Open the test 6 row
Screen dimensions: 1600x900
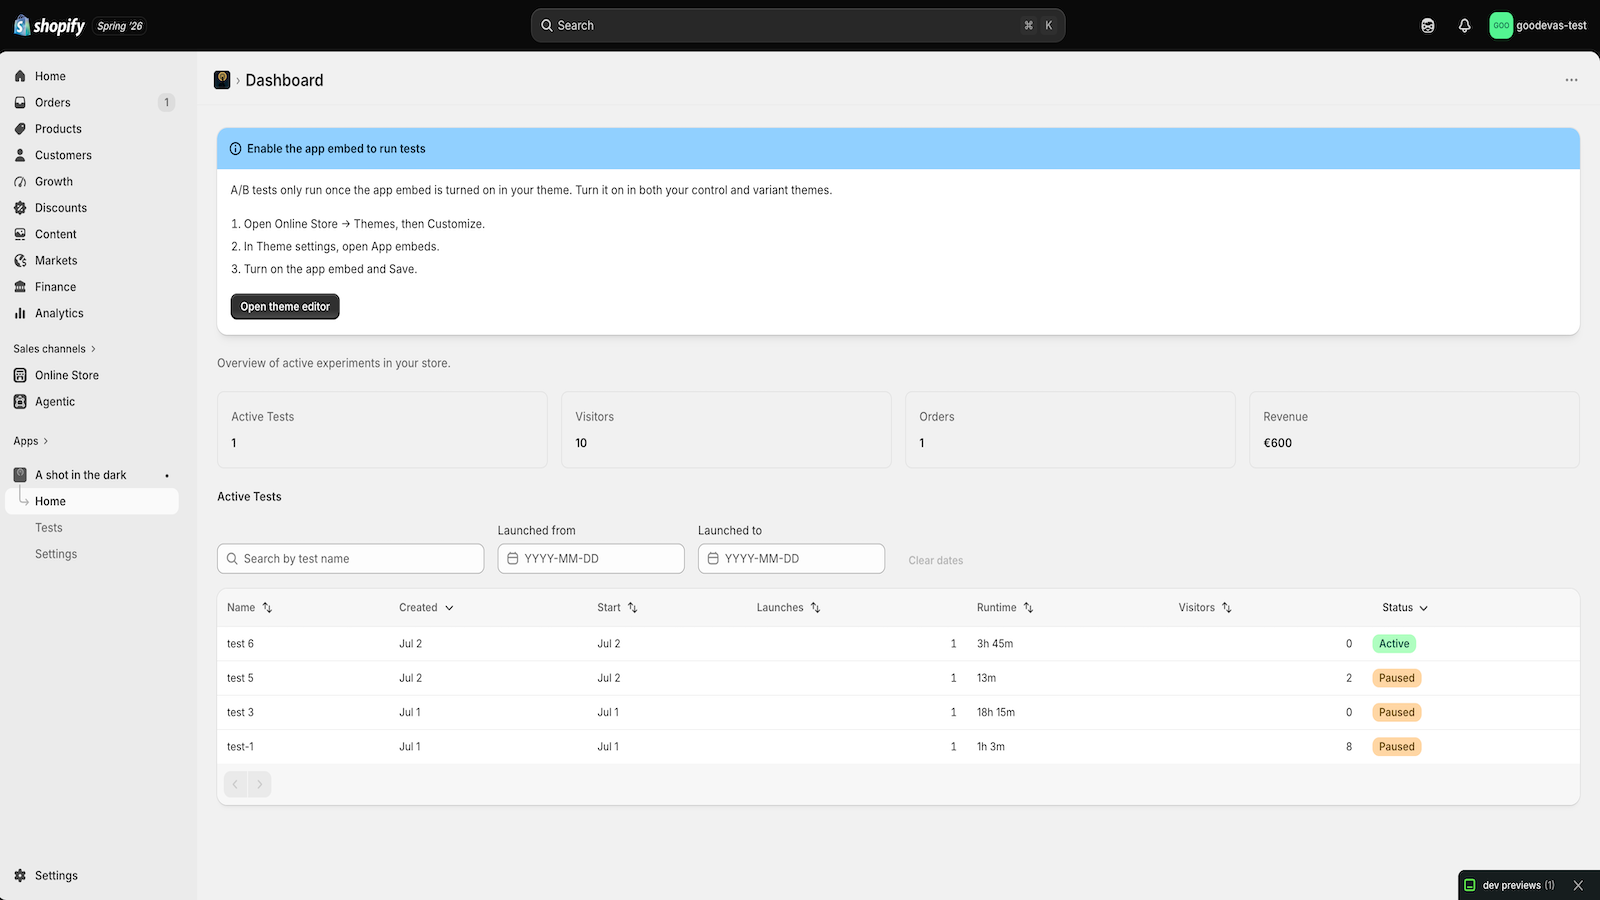pos(898,644)
